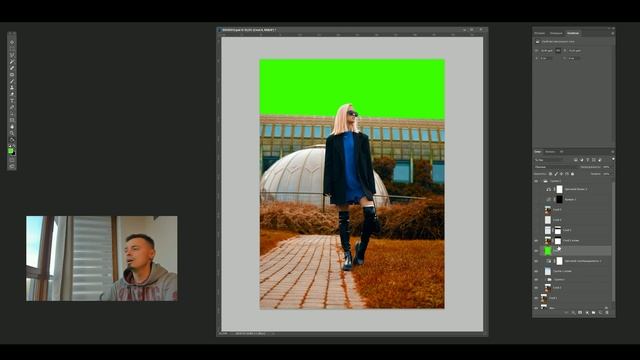Switch to the Channels tab

550,152
